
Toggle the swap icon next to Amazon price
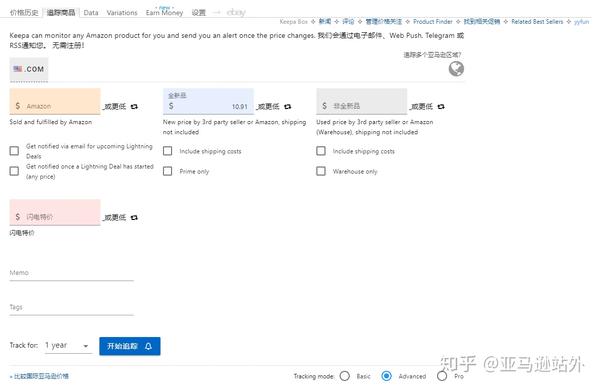pyautogui.click(x=134, y=106)
